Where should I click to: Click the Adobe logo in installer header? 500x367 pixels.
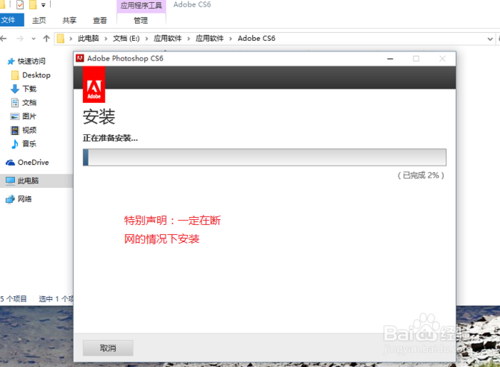[x=94, y=84]
